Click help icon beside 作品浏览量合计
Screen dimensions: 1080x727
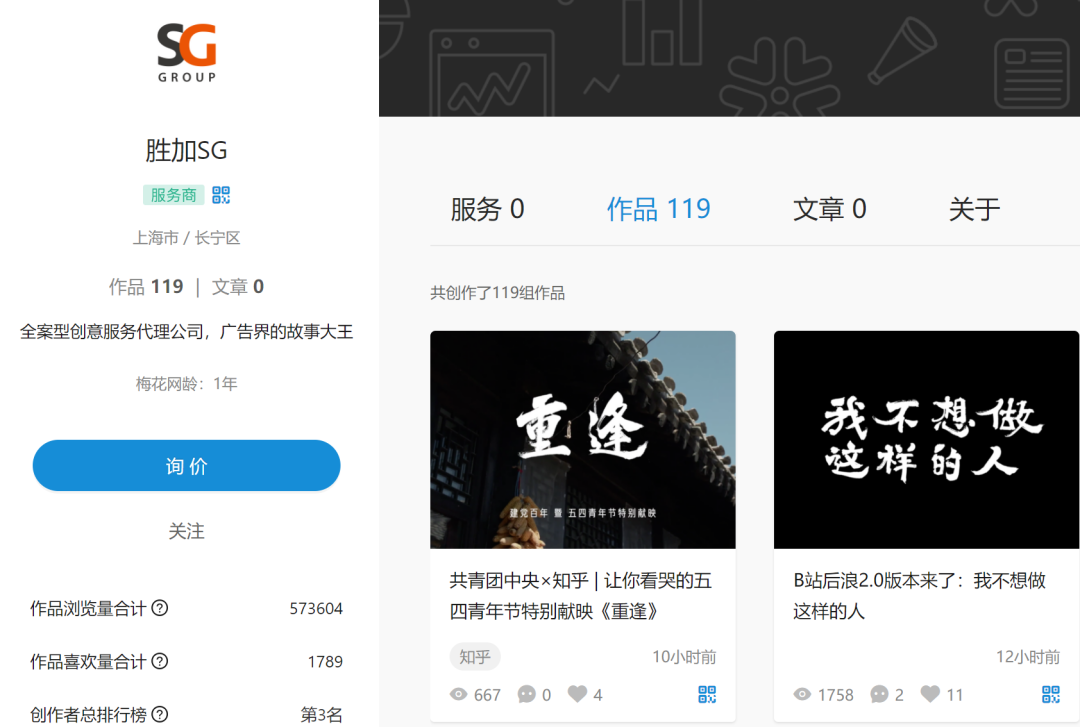point(159,608)
